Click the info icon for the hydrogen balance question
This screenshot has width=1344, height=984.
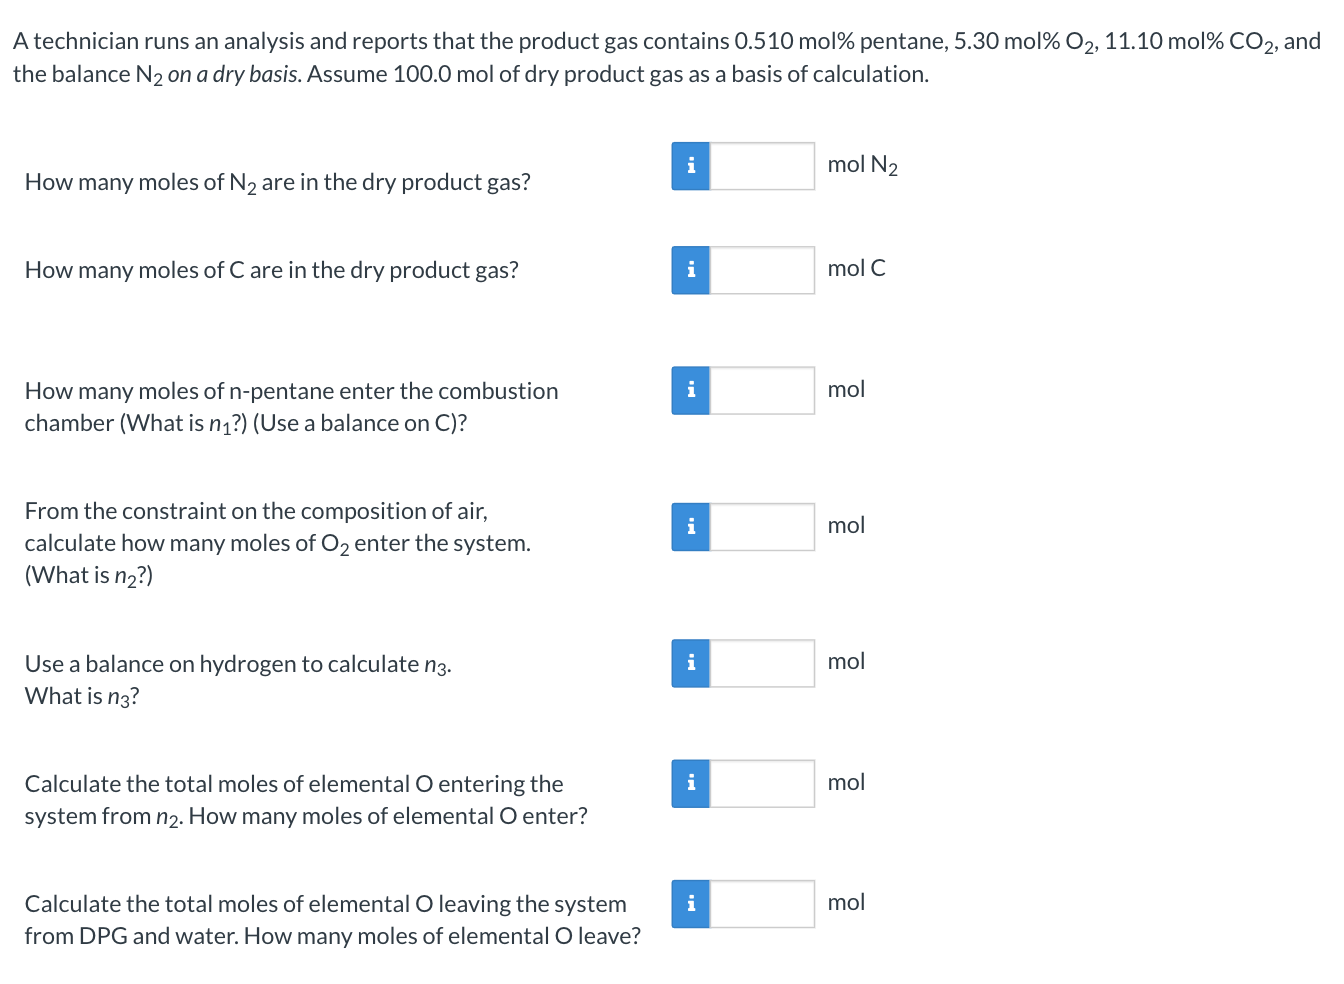coord(689,662)
